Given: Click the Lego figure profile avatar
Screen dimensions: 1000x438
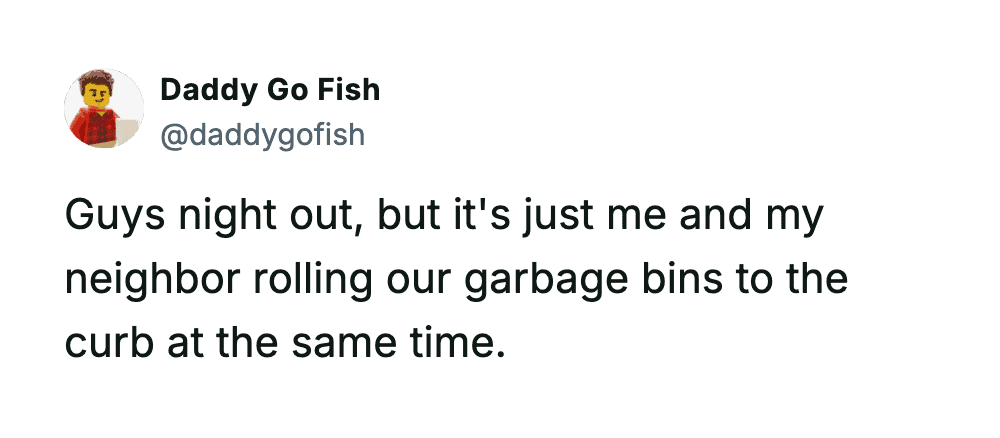Looking at the screenshot, I should tap(104, 109).
